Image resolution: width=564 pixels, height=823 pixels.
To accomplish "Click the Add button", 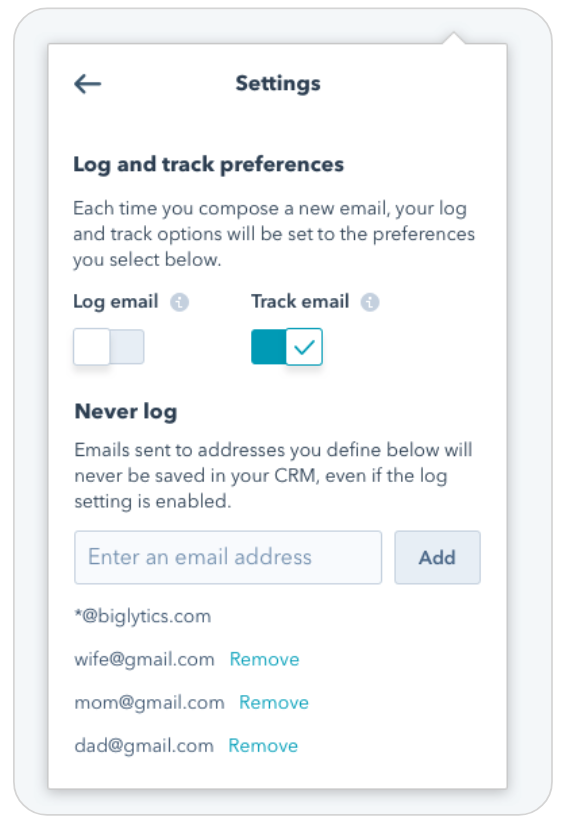I will click(x=438, y=557).
